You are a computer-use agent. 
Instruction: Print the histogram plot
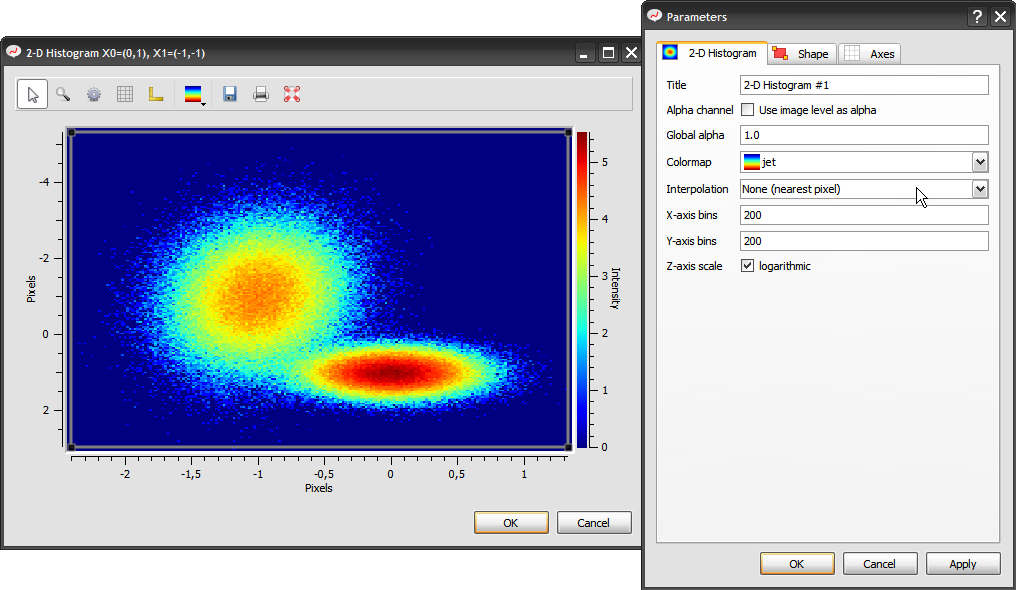tap(261, 94)
